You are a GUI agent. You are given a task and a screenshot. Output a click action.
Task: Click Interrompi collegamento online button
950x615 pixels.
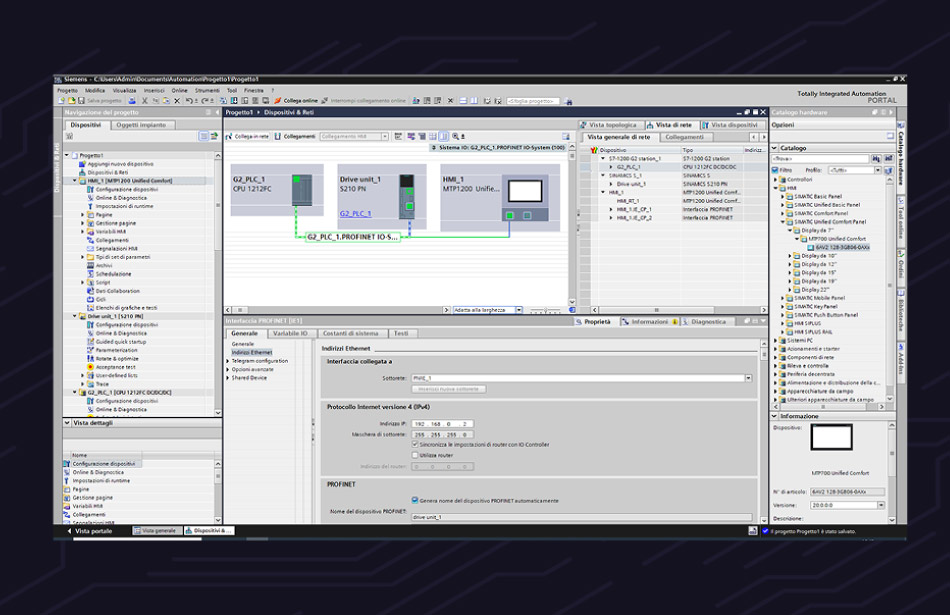pyautogui.click(x=364, y=101)
